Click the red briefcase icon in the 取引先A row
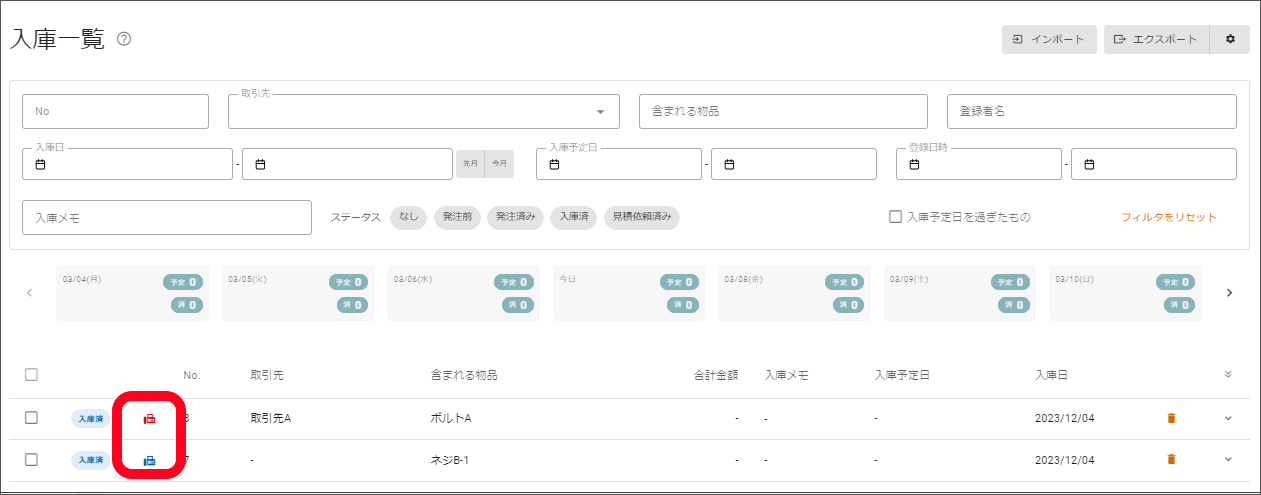The height and width of the screenshot is (495, 1261). click(x=150, y=419)
